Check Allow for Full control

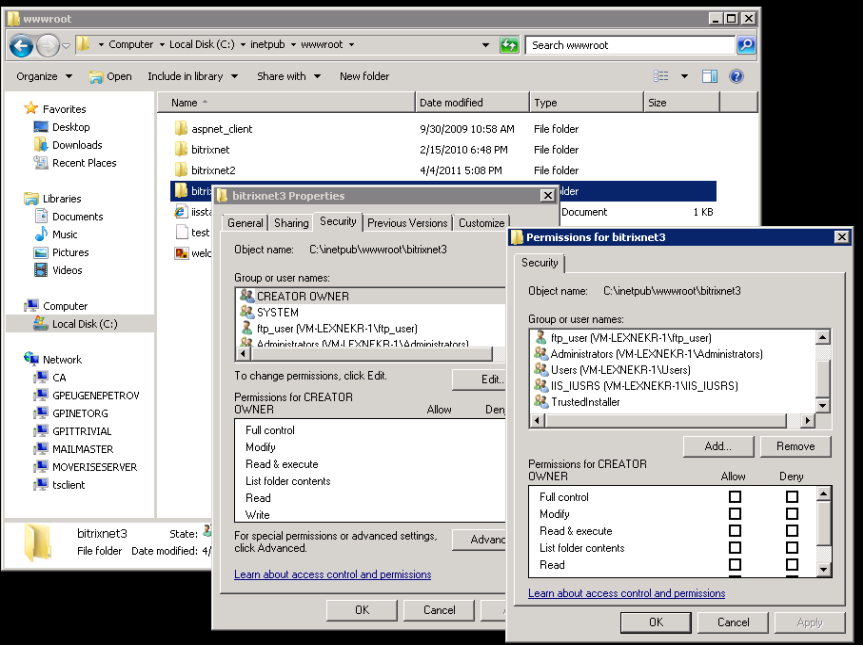point(735,496)
